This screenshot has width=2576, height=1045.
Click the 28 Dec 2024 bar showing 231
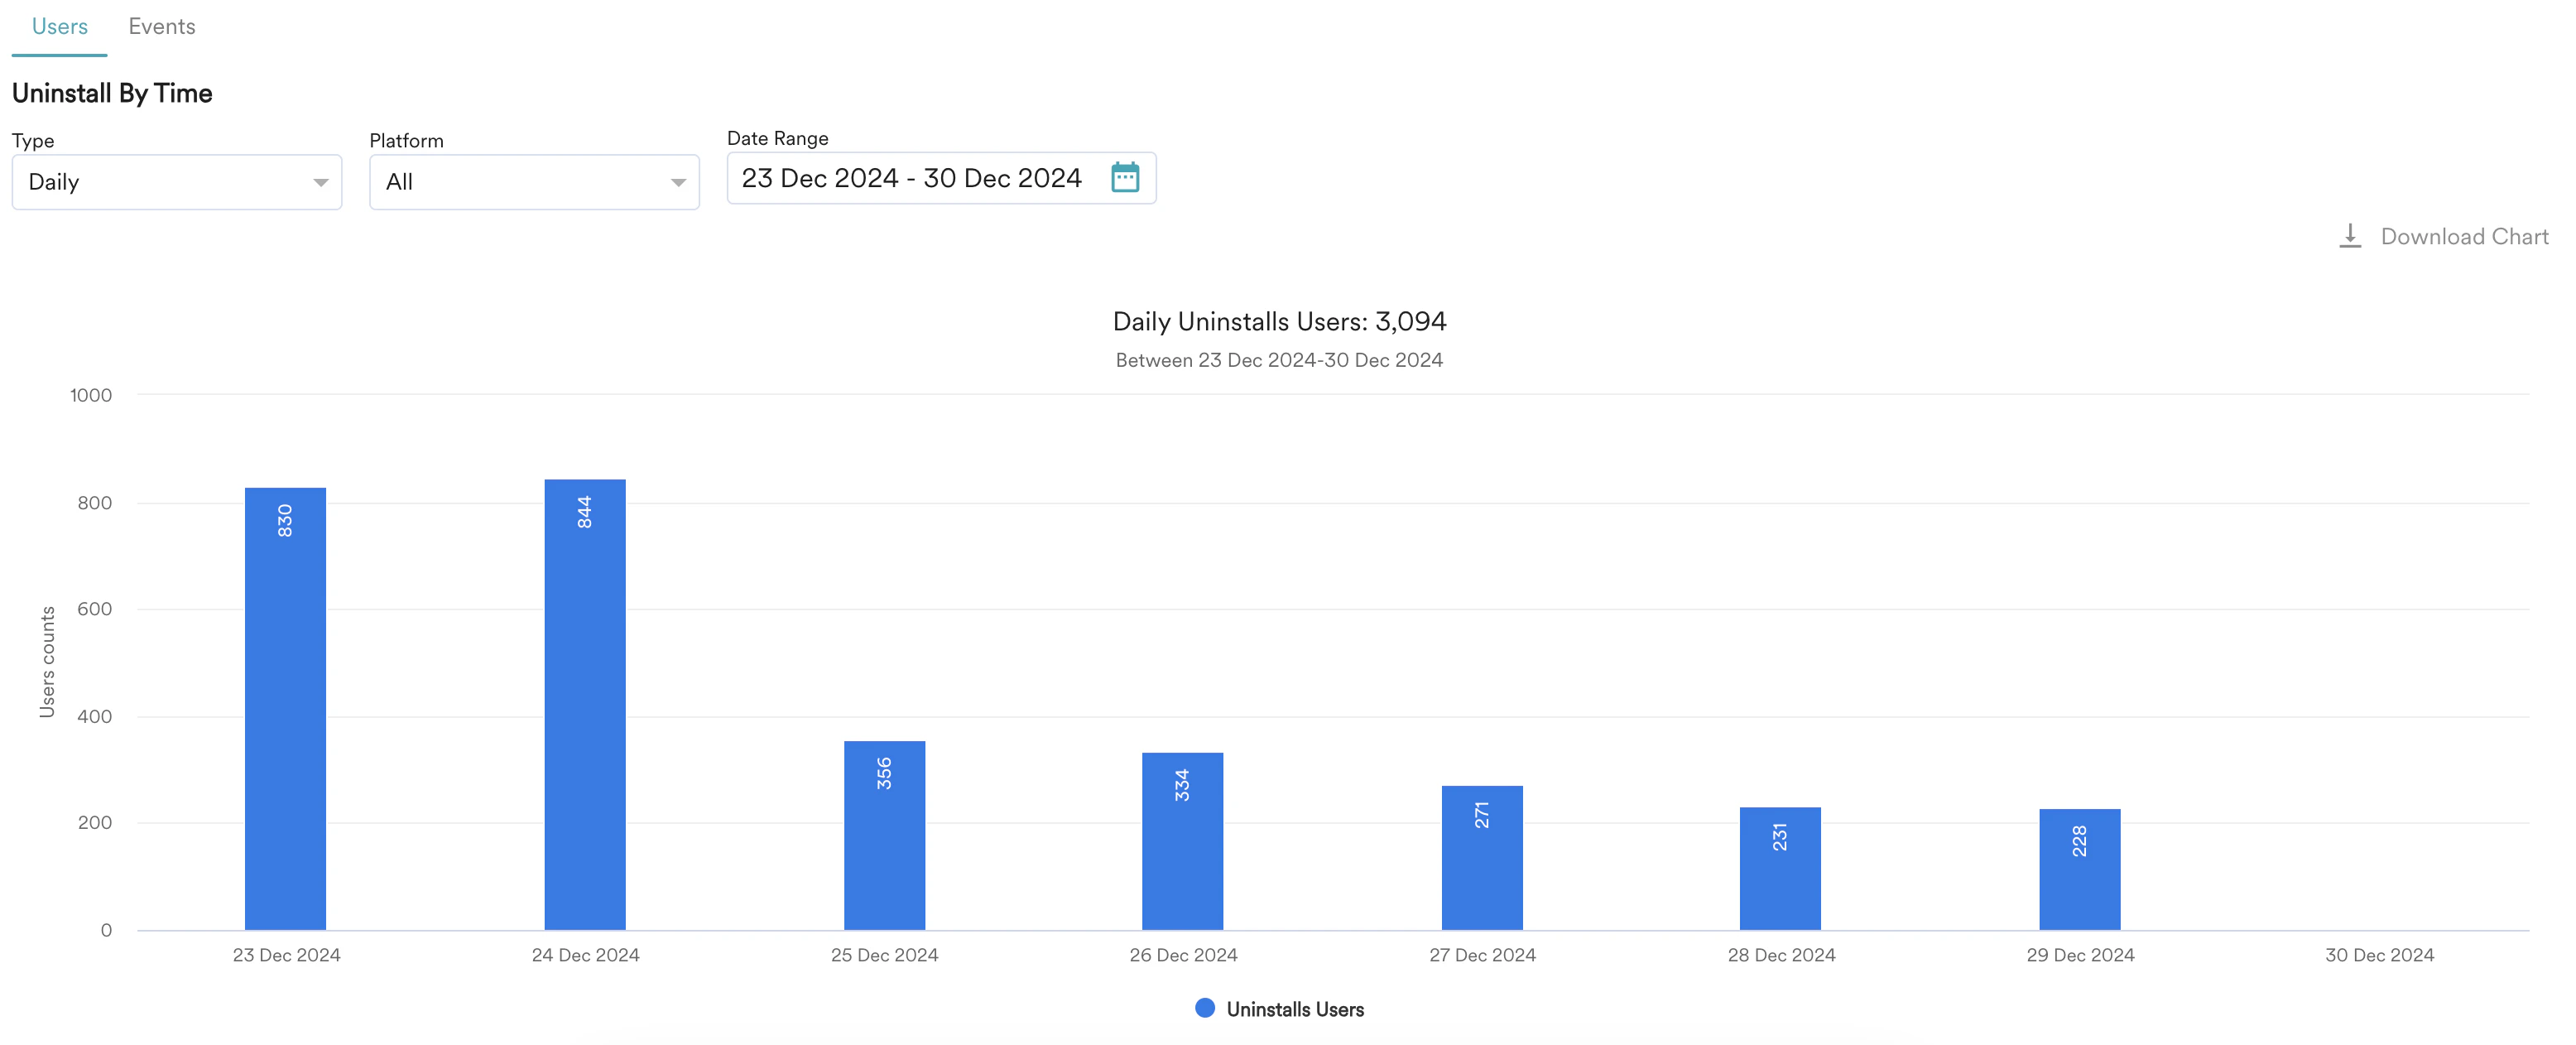[x=1780, y=868]
